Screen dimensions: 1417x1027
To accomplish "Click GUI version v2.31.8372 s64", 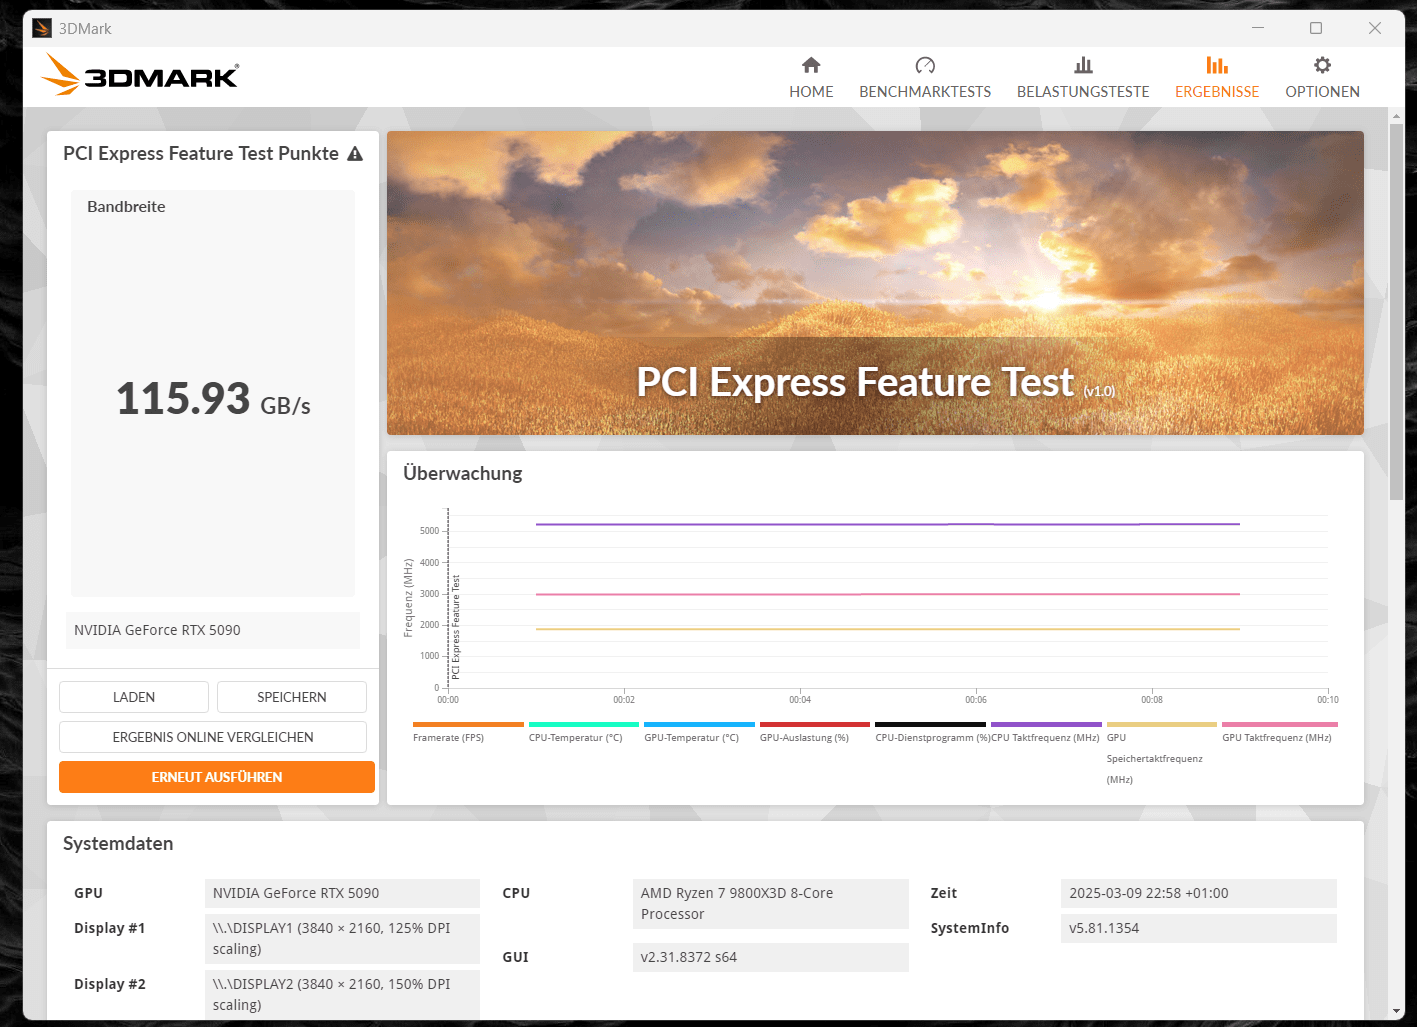I will tap(770, 957).
